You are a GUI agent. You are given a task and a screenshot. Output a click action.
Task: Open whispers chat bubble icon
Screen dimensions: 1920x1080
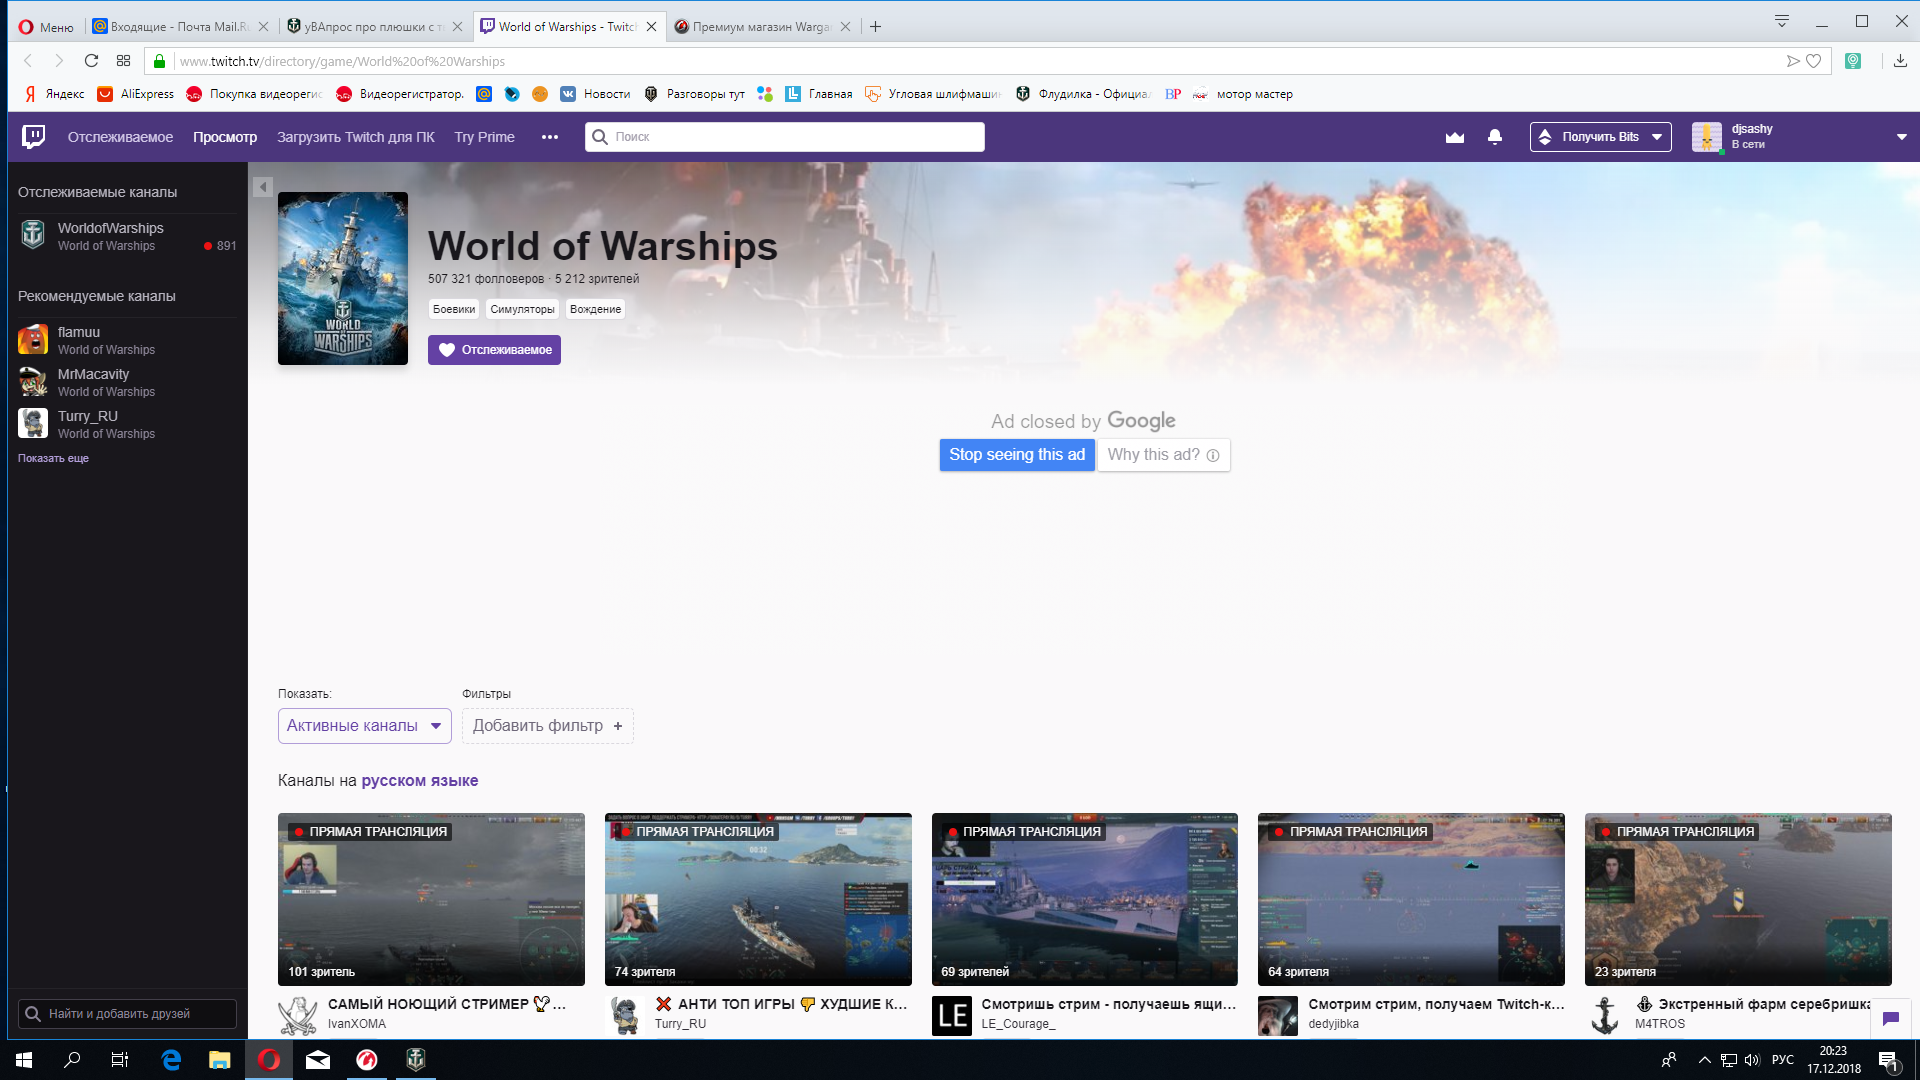point(1890,1018)
